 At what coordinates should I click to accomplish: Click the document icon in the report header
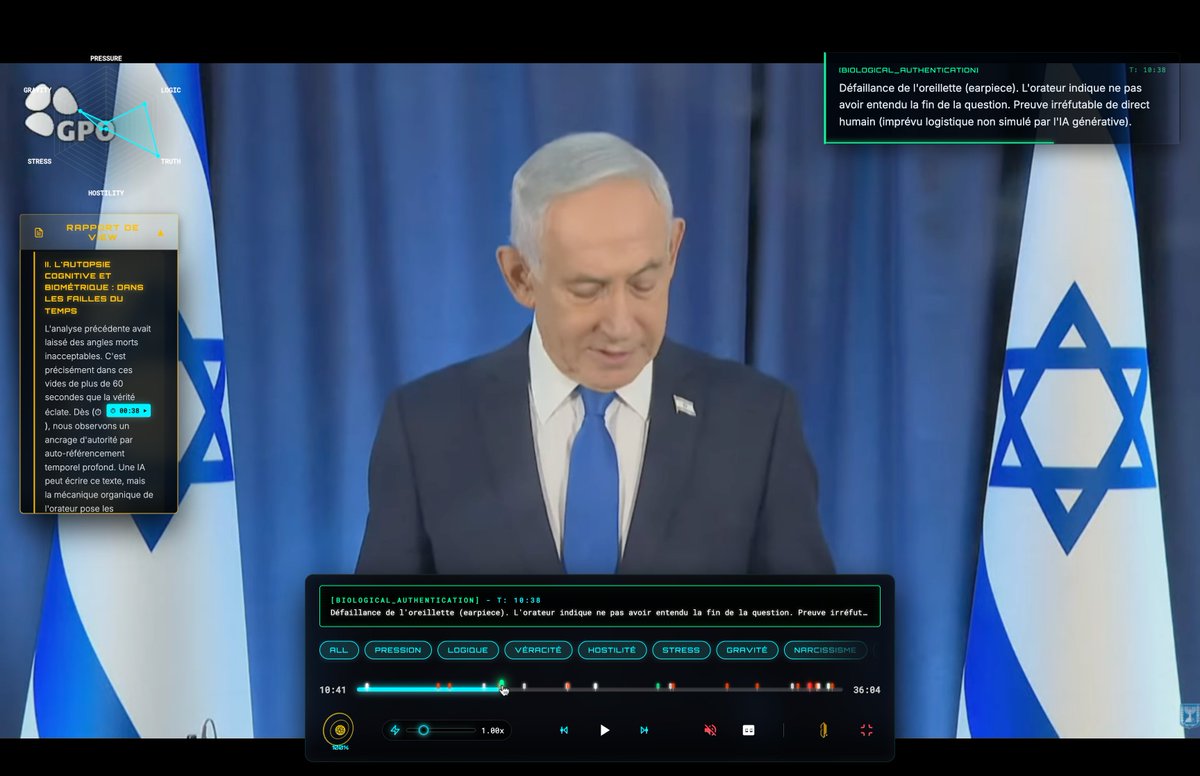coord(39,233)
